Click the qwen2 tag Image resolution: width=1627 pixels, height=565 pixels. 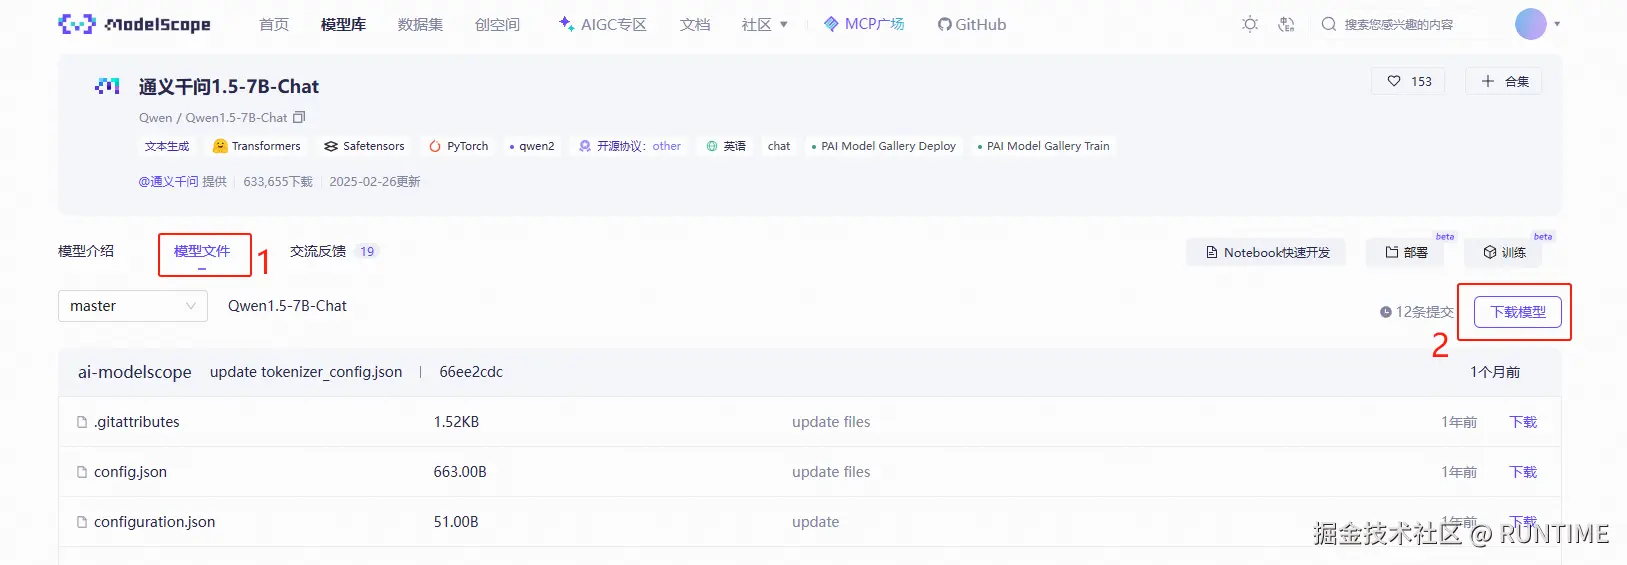(x=532, y=146)
